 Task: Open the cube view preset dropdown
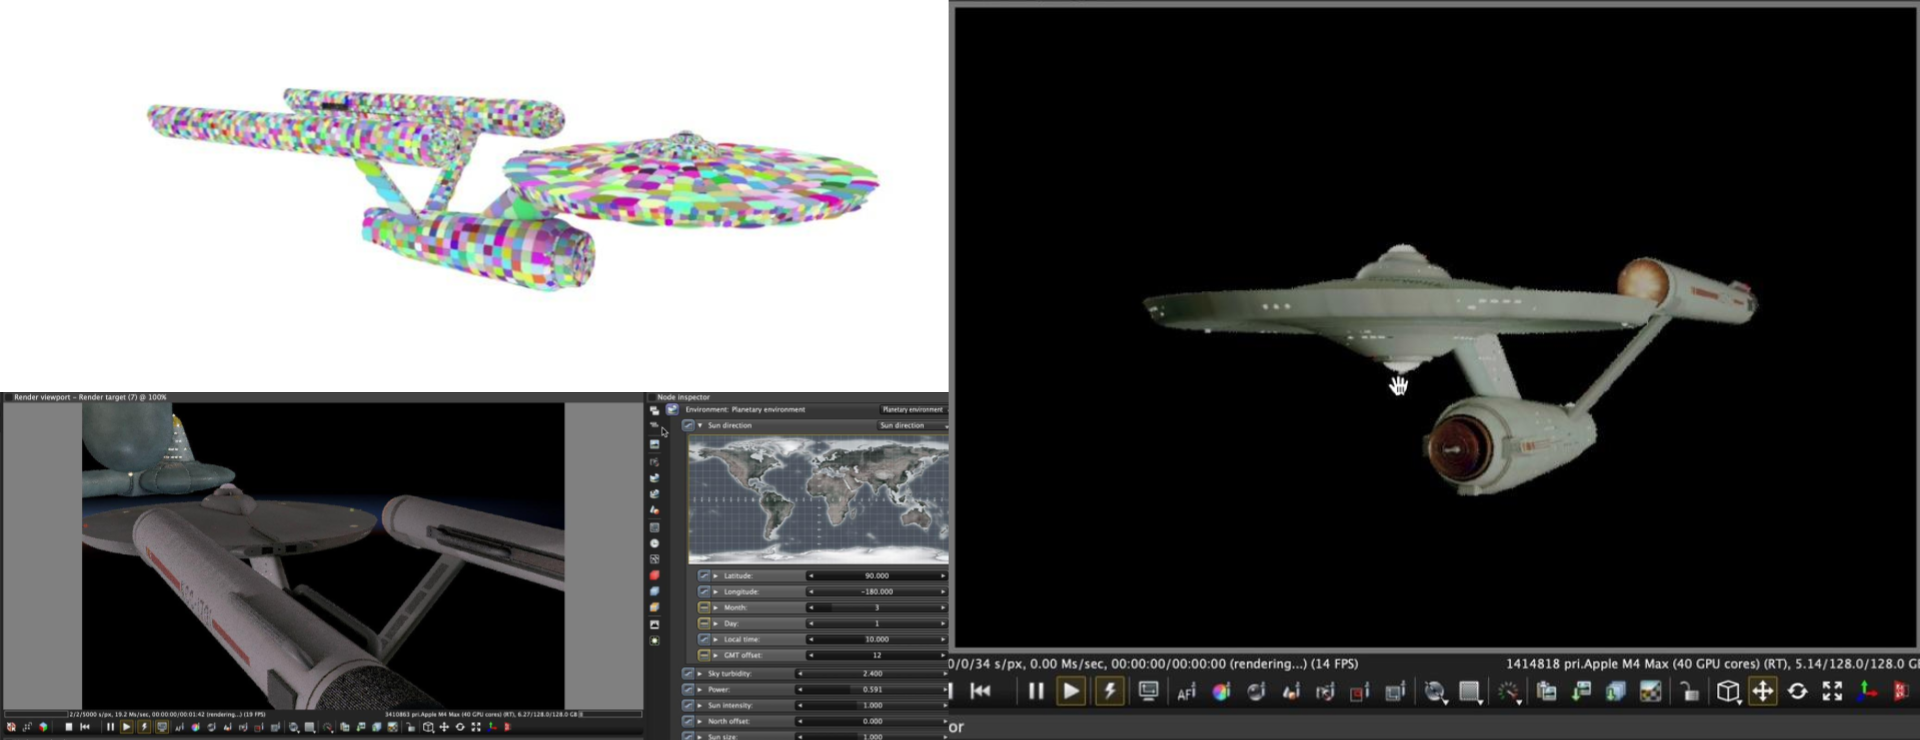point(1728,691)
